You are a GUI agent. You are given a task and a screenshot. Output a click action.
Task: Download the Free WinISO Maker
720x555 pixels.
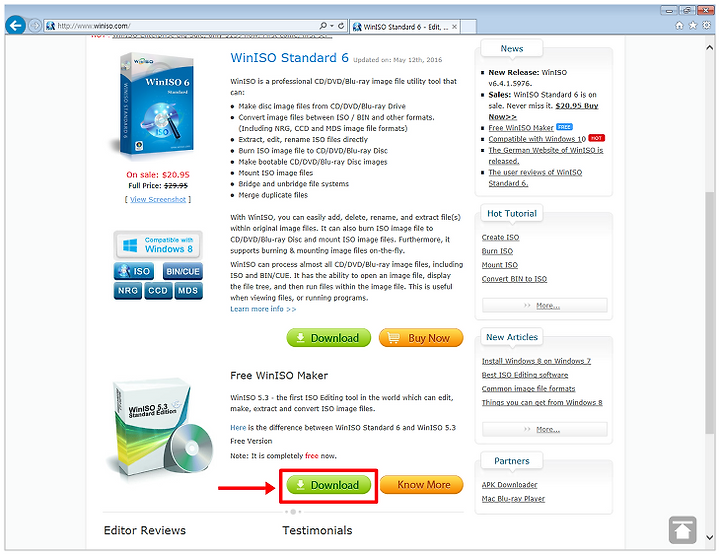click(328, 485)
